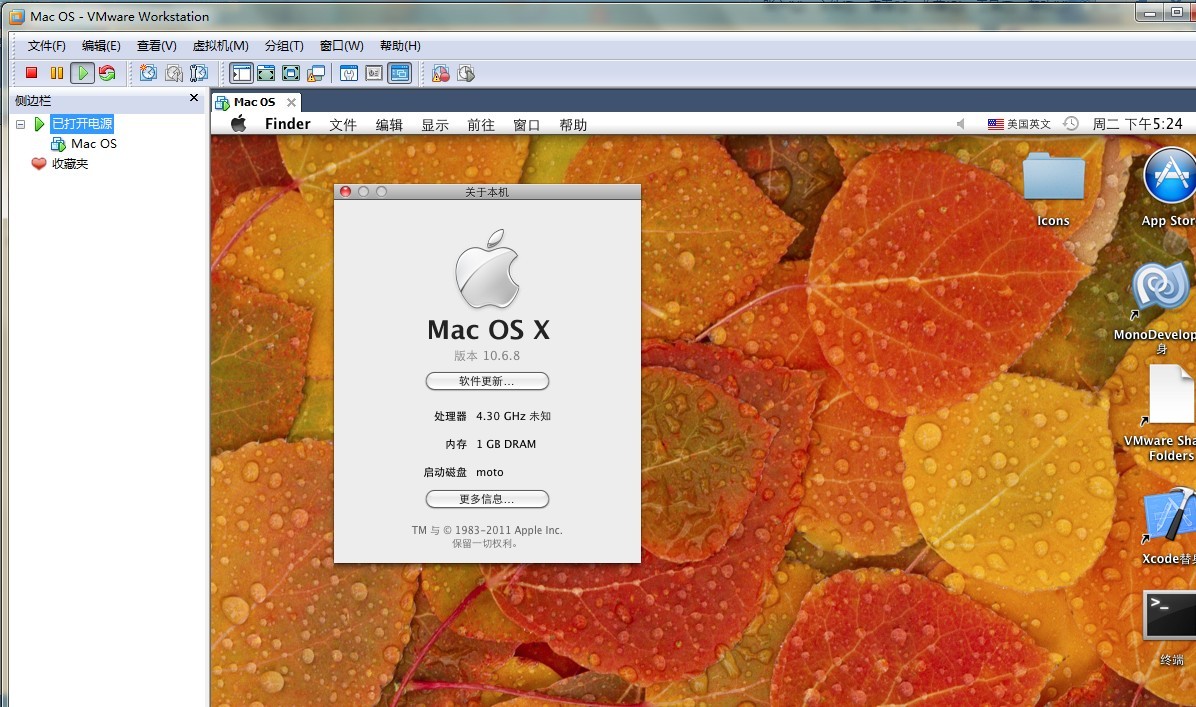
Task: Click the green Power On play button
Action: click(x=82, y=73)
